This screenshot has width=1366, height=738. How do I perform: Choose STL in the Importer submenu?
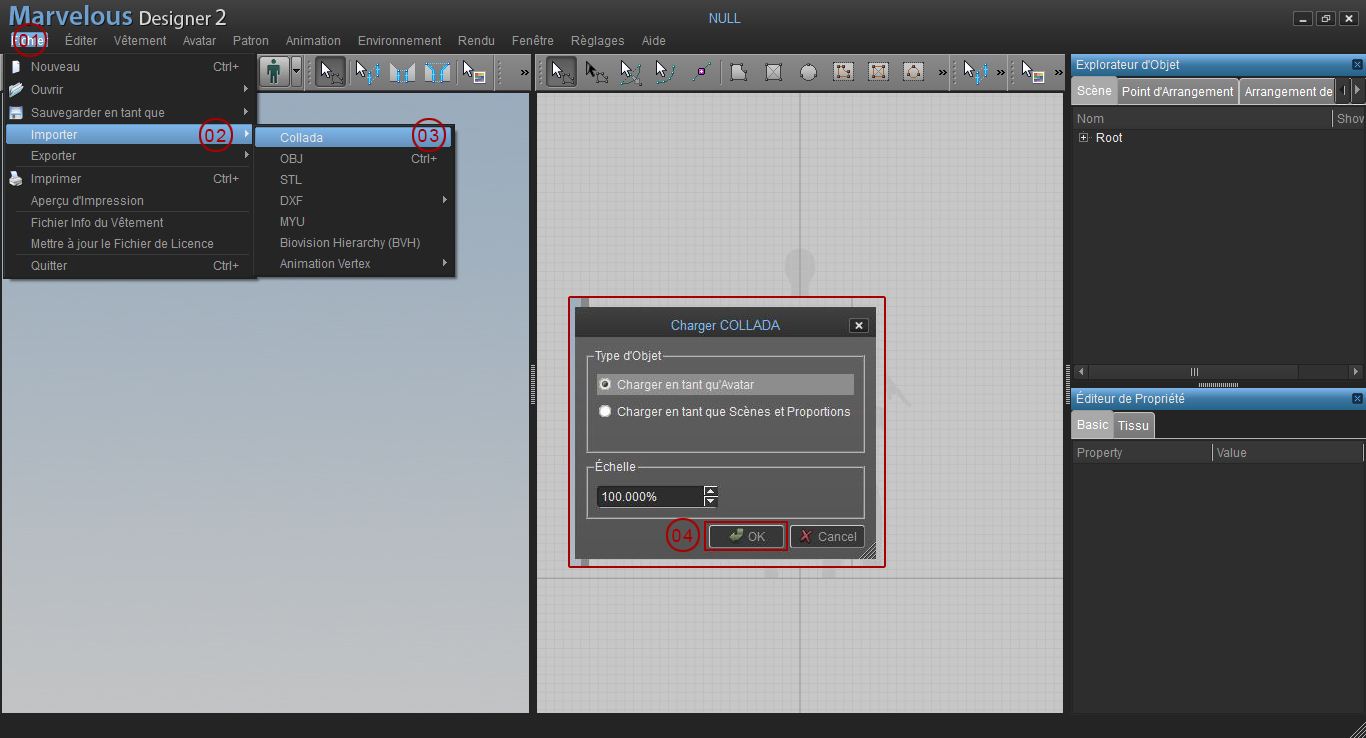coord(353,180)
